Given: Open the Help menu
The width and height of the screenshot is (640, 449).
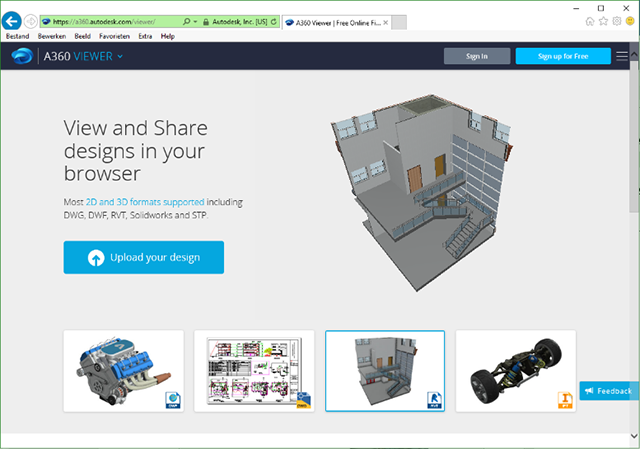Looking at the screenshot, I should [167, 36].
